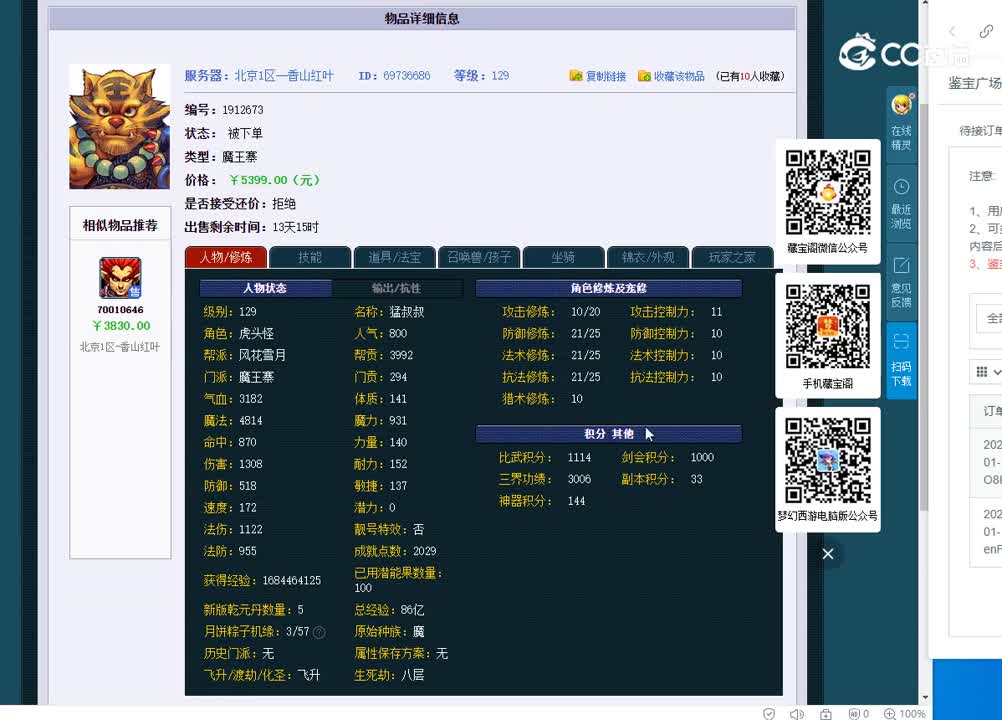The height and width of the screenshot is (720, 1002).
Task: Click the ad-block shield icon in status bar
Action: 854,714
